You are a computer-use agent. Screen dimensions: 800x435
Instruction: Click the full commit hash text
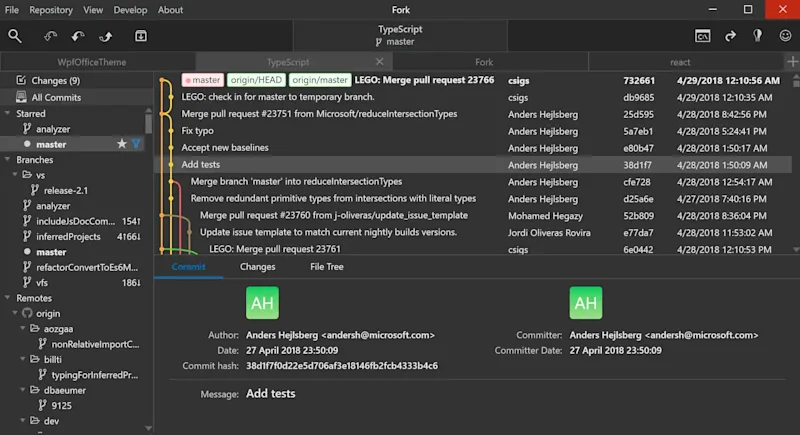(342, 366)
